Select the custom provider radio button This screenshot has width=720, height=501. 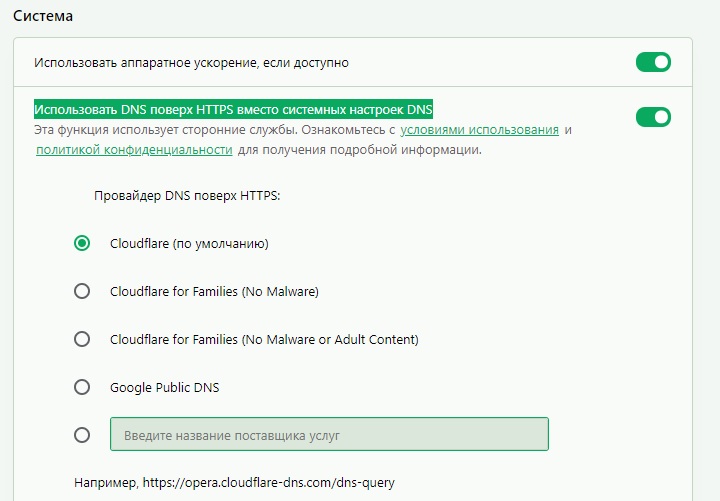(82, 435)
